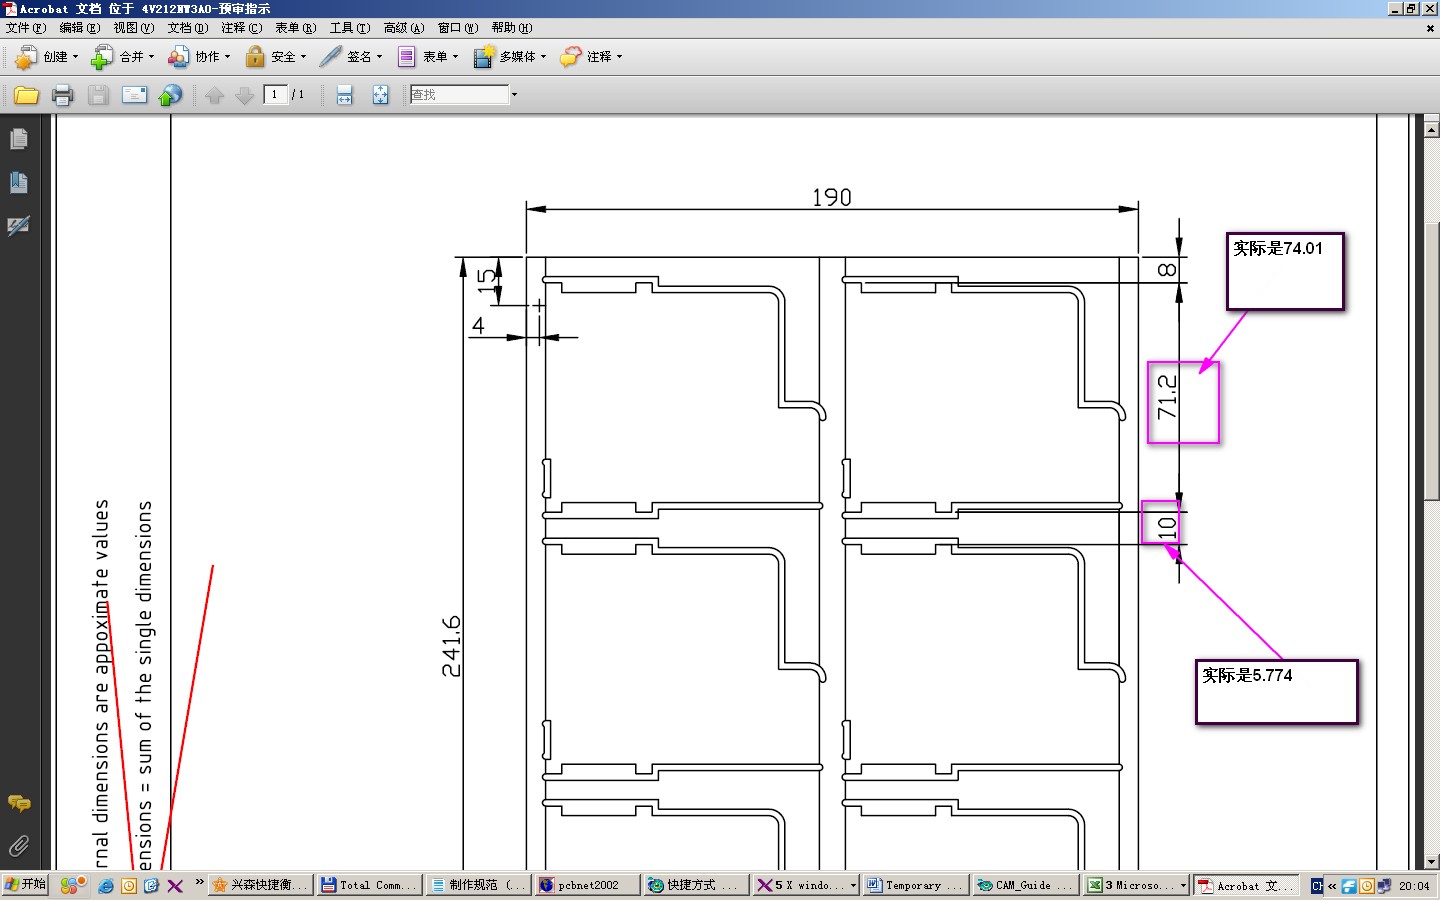1440x900 pixels.
Task: Click the vertical scrollbar down arrow
Action: pos(1431,861)
